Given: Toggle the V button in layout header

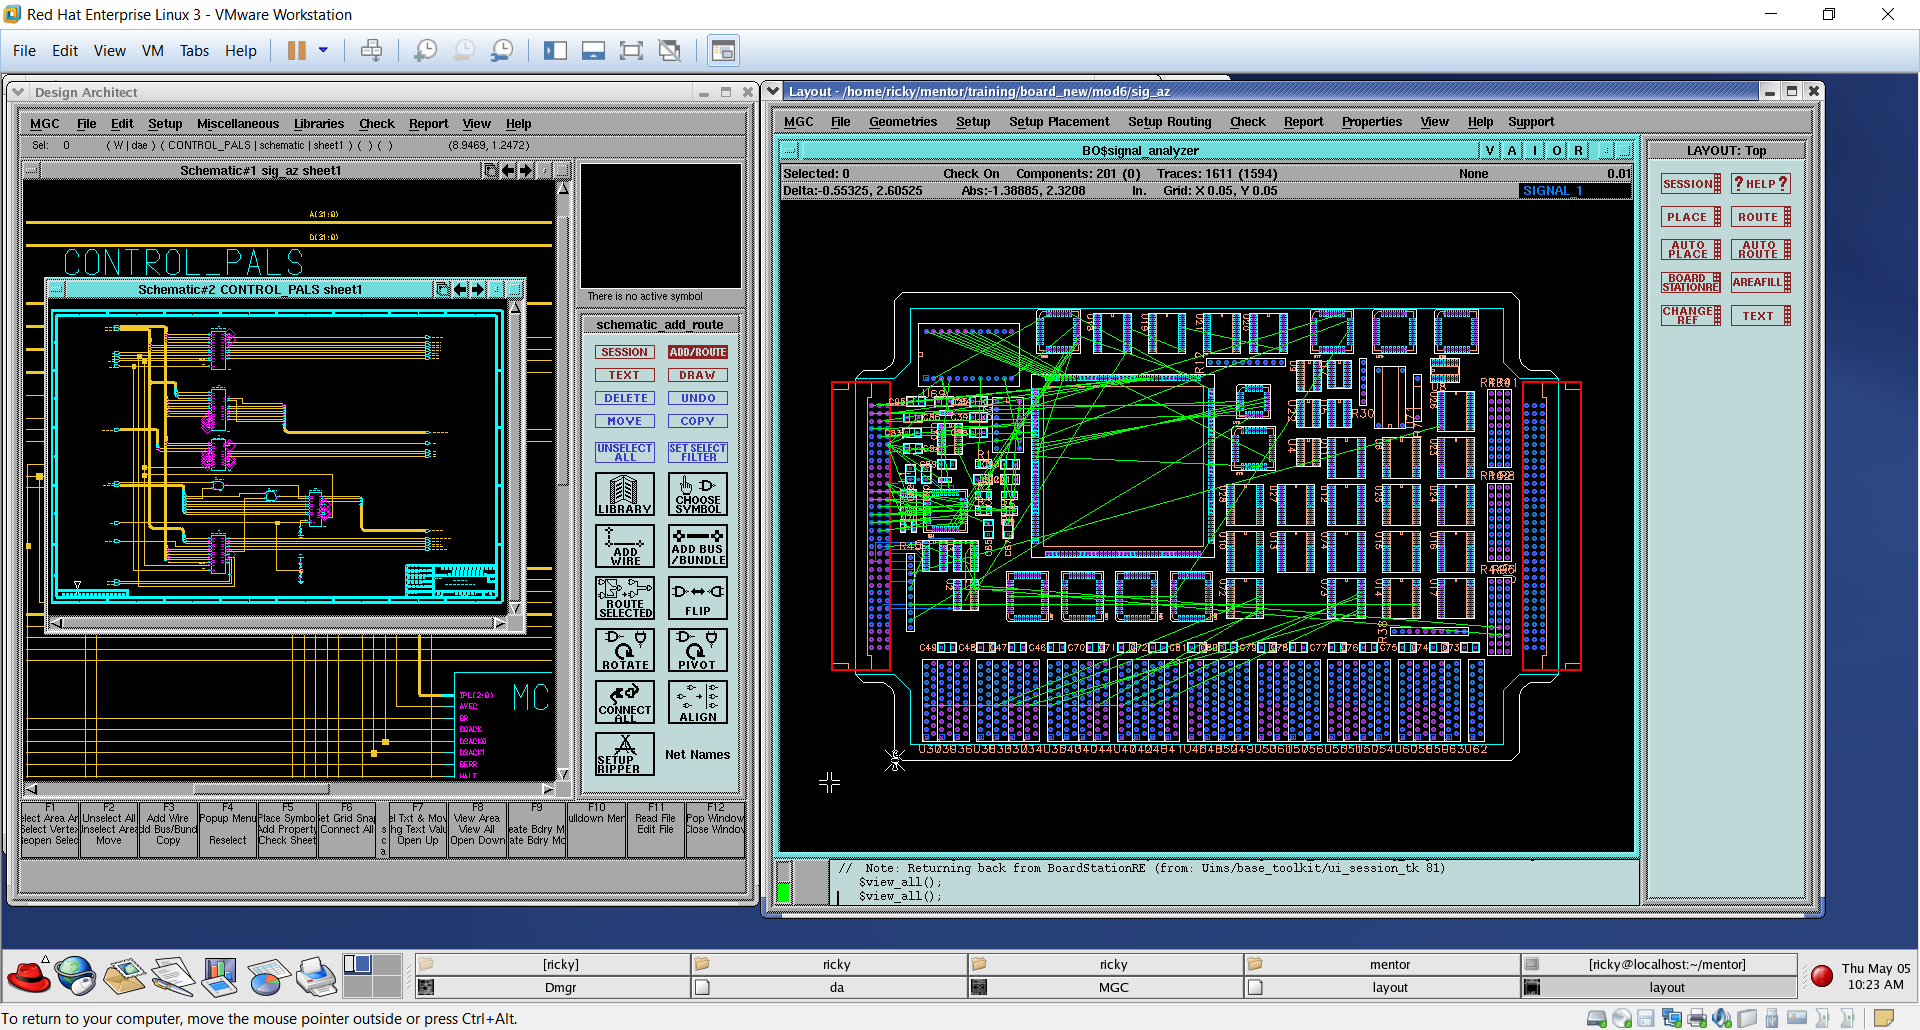Looking at the screenshot, I should (x=1490, y=150).
